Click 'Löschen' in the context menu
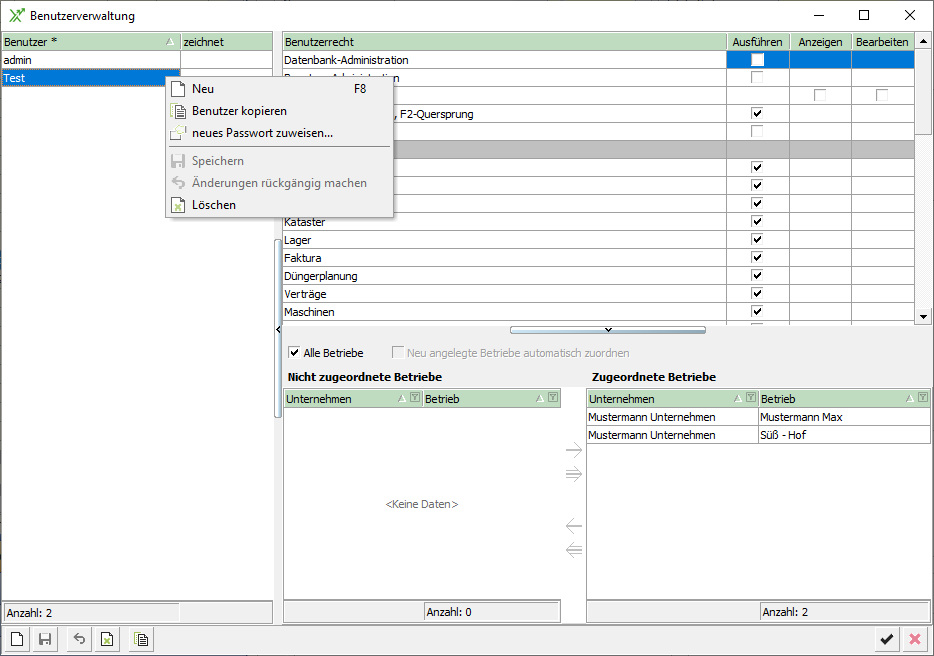Viewport: 934px width, 656px height. point(214,205)
